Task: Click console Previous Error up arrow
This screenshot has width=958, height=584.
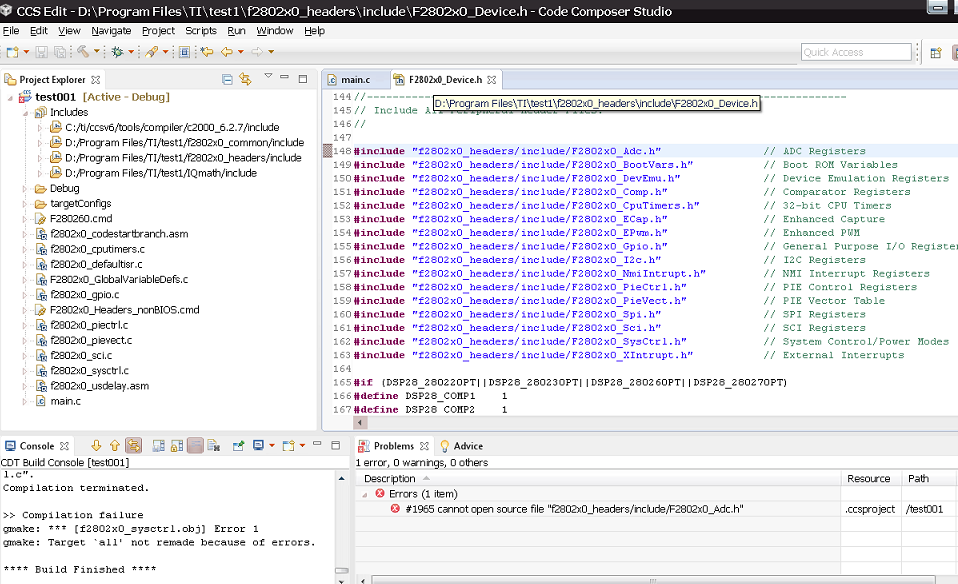Action: (115, 446)
